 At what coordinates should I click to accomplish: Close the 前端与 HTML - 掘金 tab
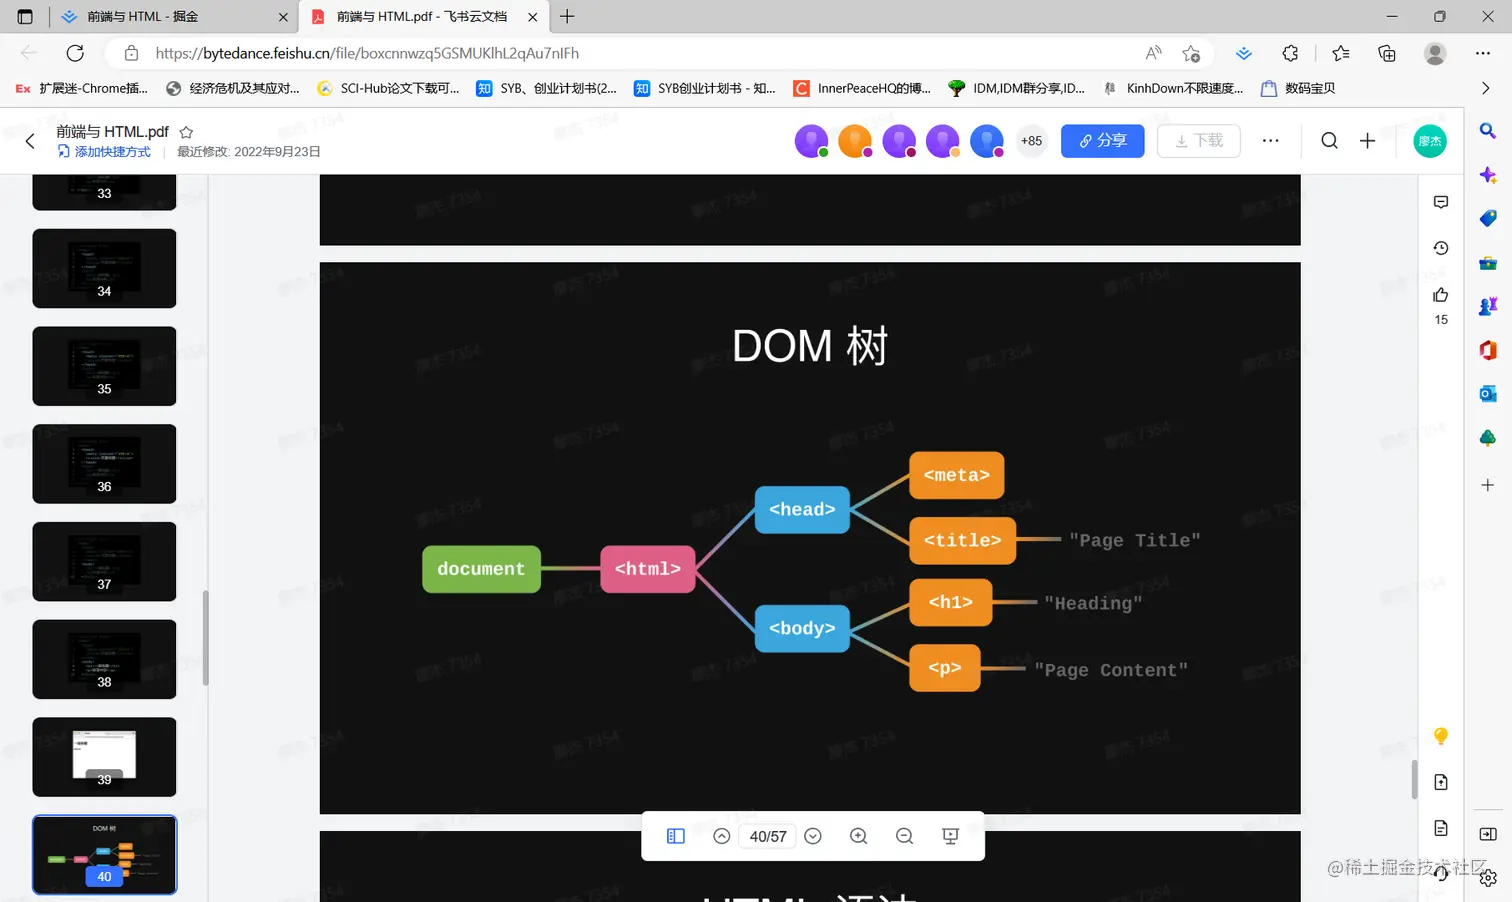(283, 17)
